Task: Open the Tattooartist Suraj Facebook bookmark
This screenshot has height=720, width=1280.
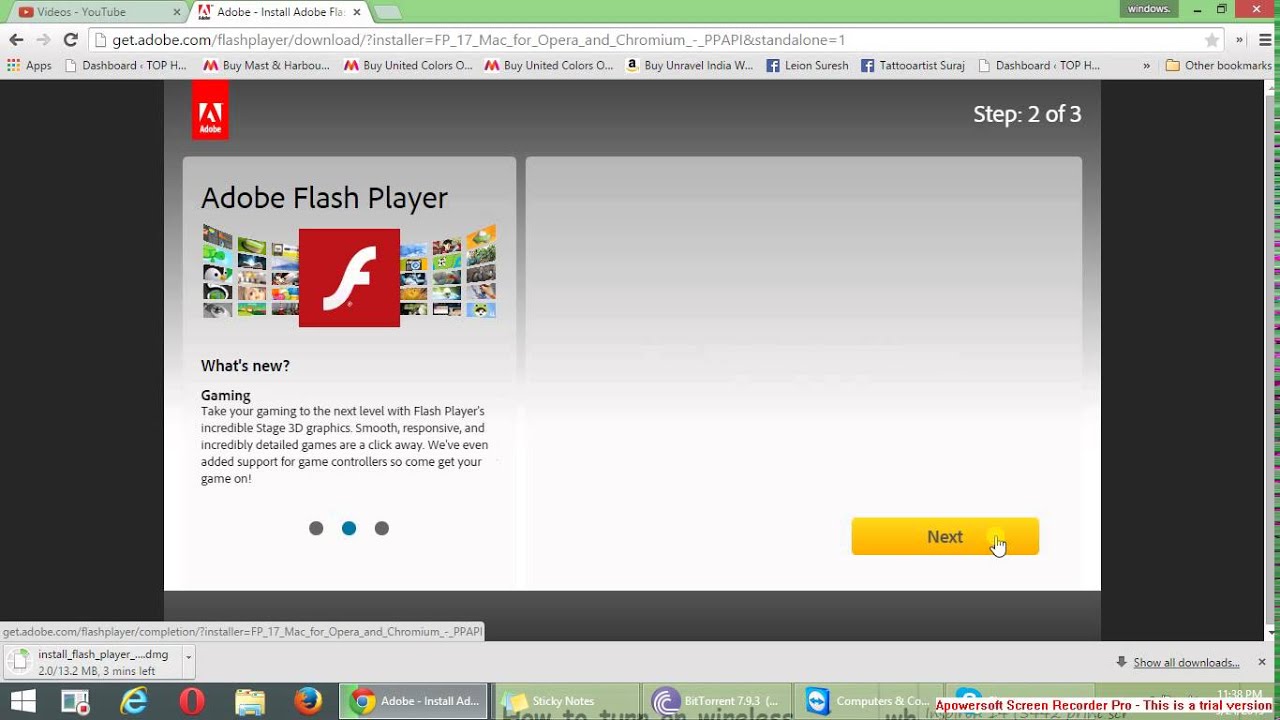Action: (912, 65)
